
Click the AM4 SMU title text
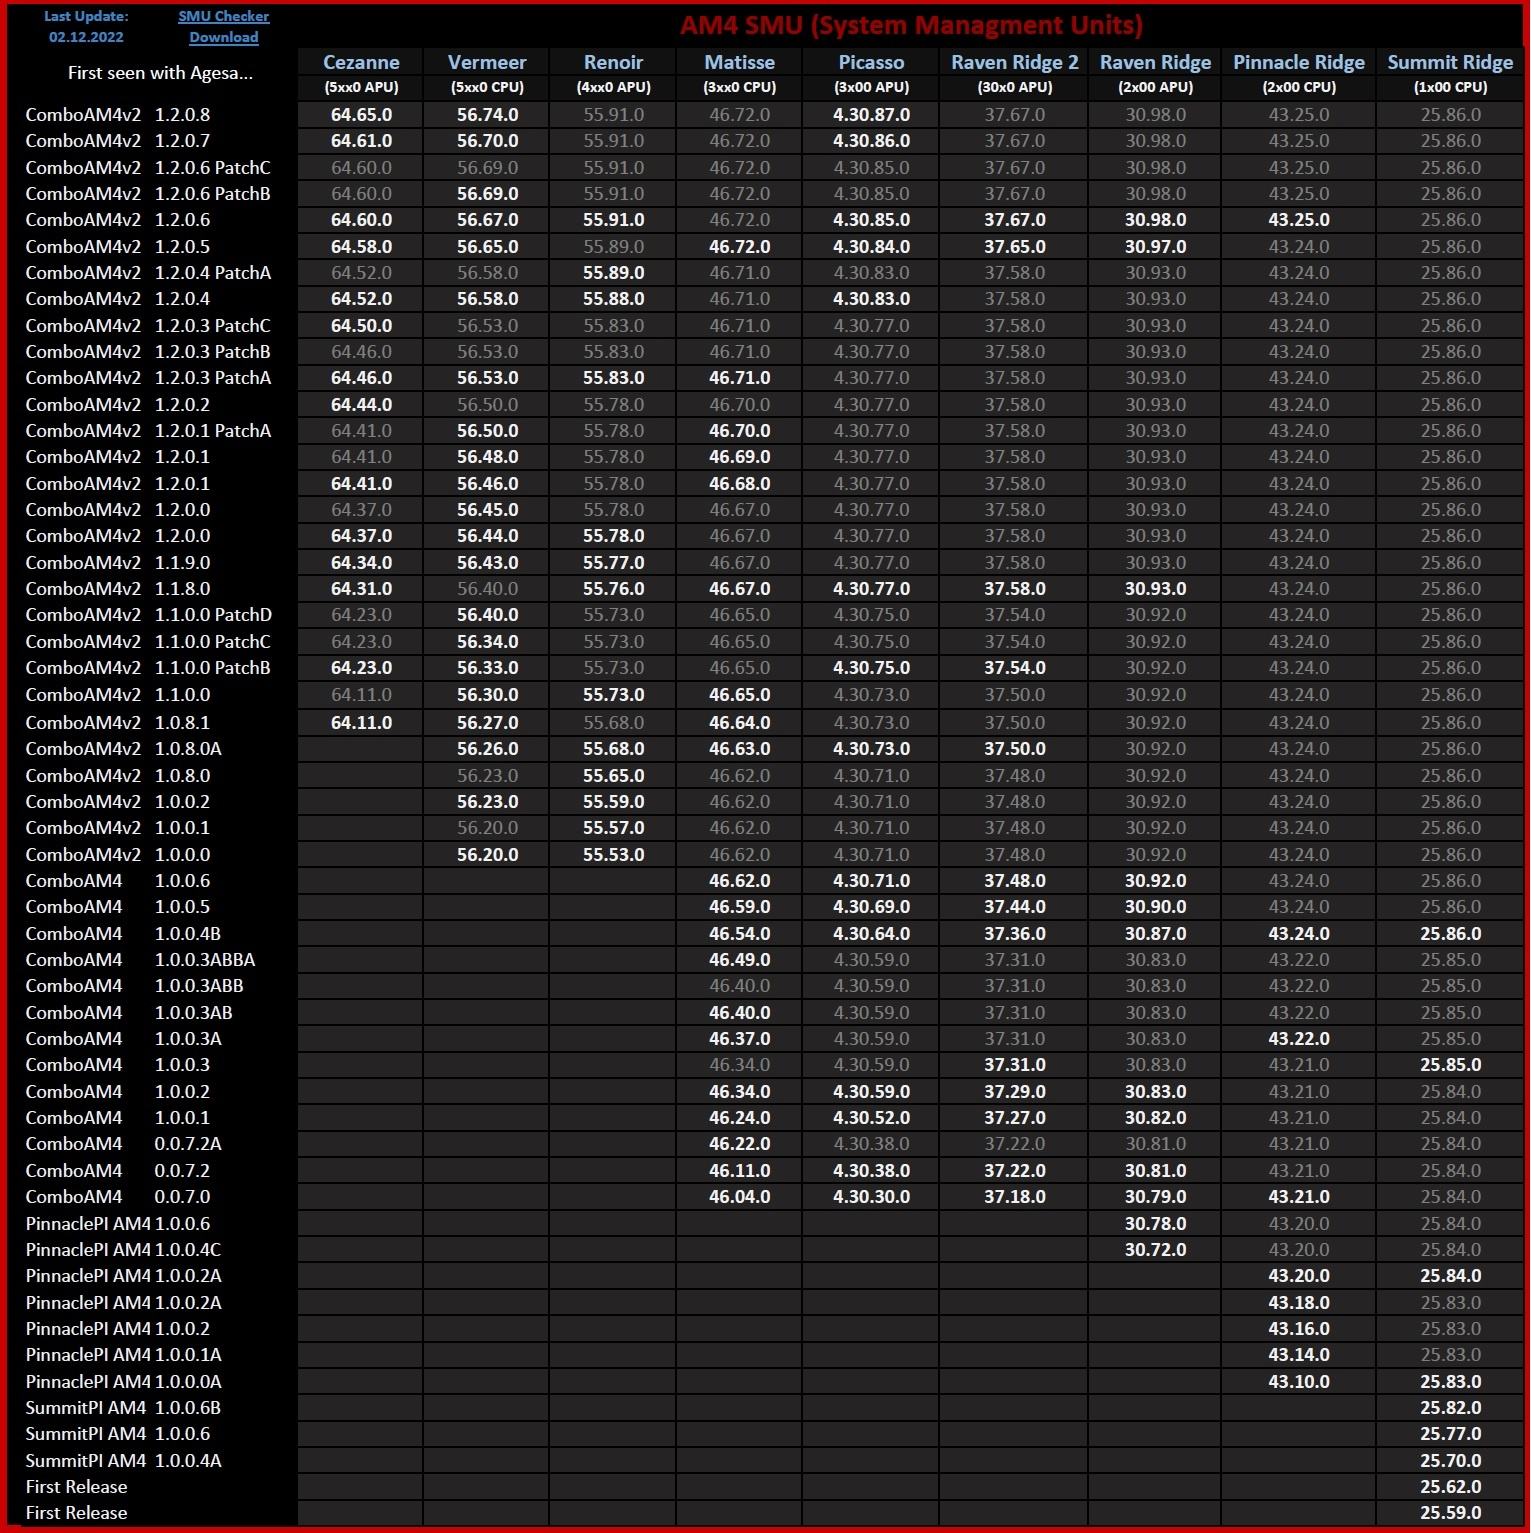click(911, 25)
